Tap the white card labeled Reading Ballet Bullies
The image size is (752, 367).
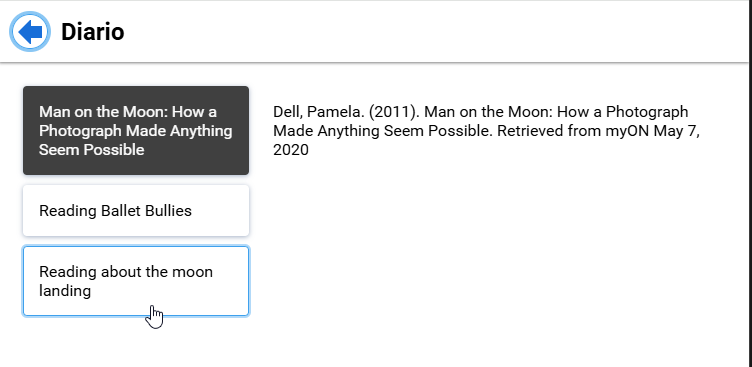click(136, 211)
